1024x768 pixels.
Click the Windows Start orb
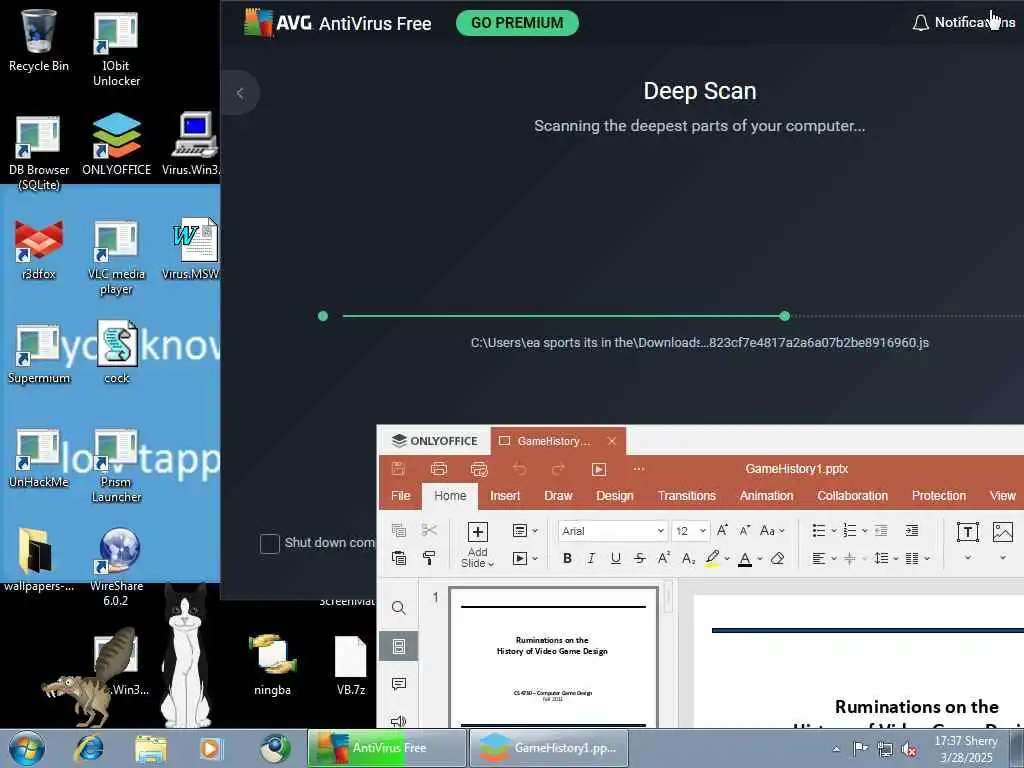click(x=27, y=748)
